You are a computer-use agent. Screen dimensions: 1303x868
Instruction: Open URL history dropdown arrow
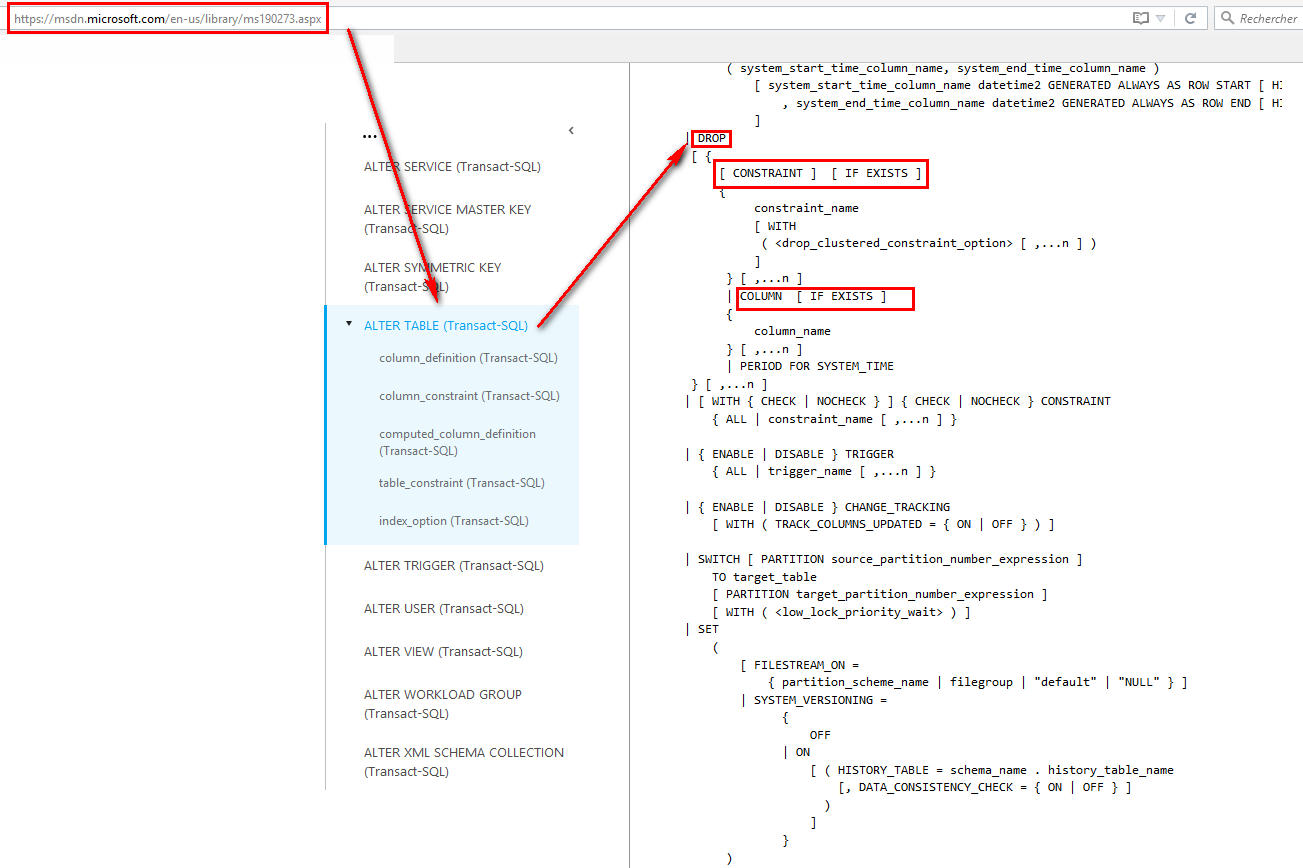click(x=1160, y=18)
